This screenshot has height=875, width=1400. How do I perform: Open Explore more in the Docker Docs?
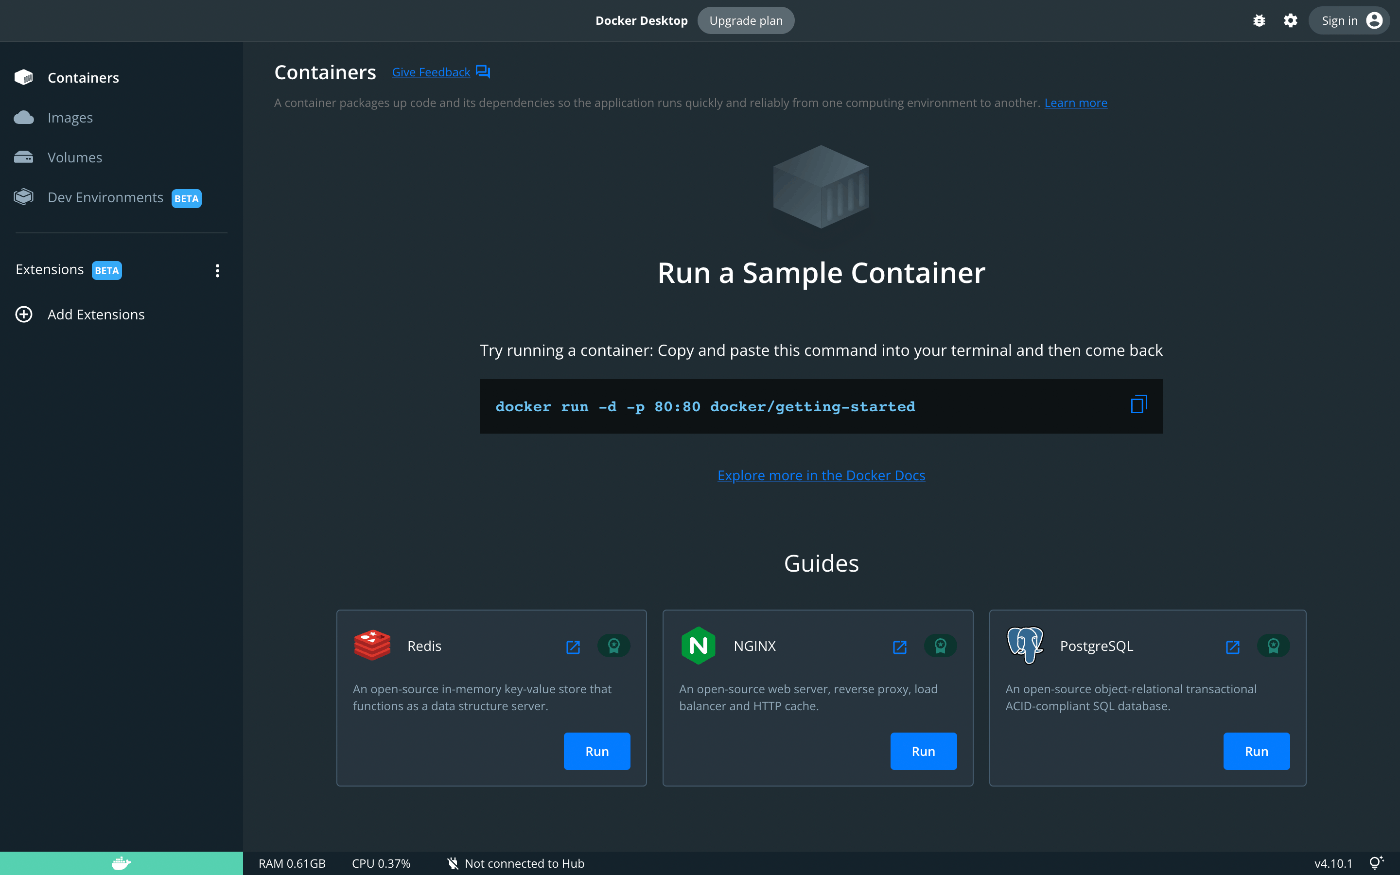pos(821,475)
